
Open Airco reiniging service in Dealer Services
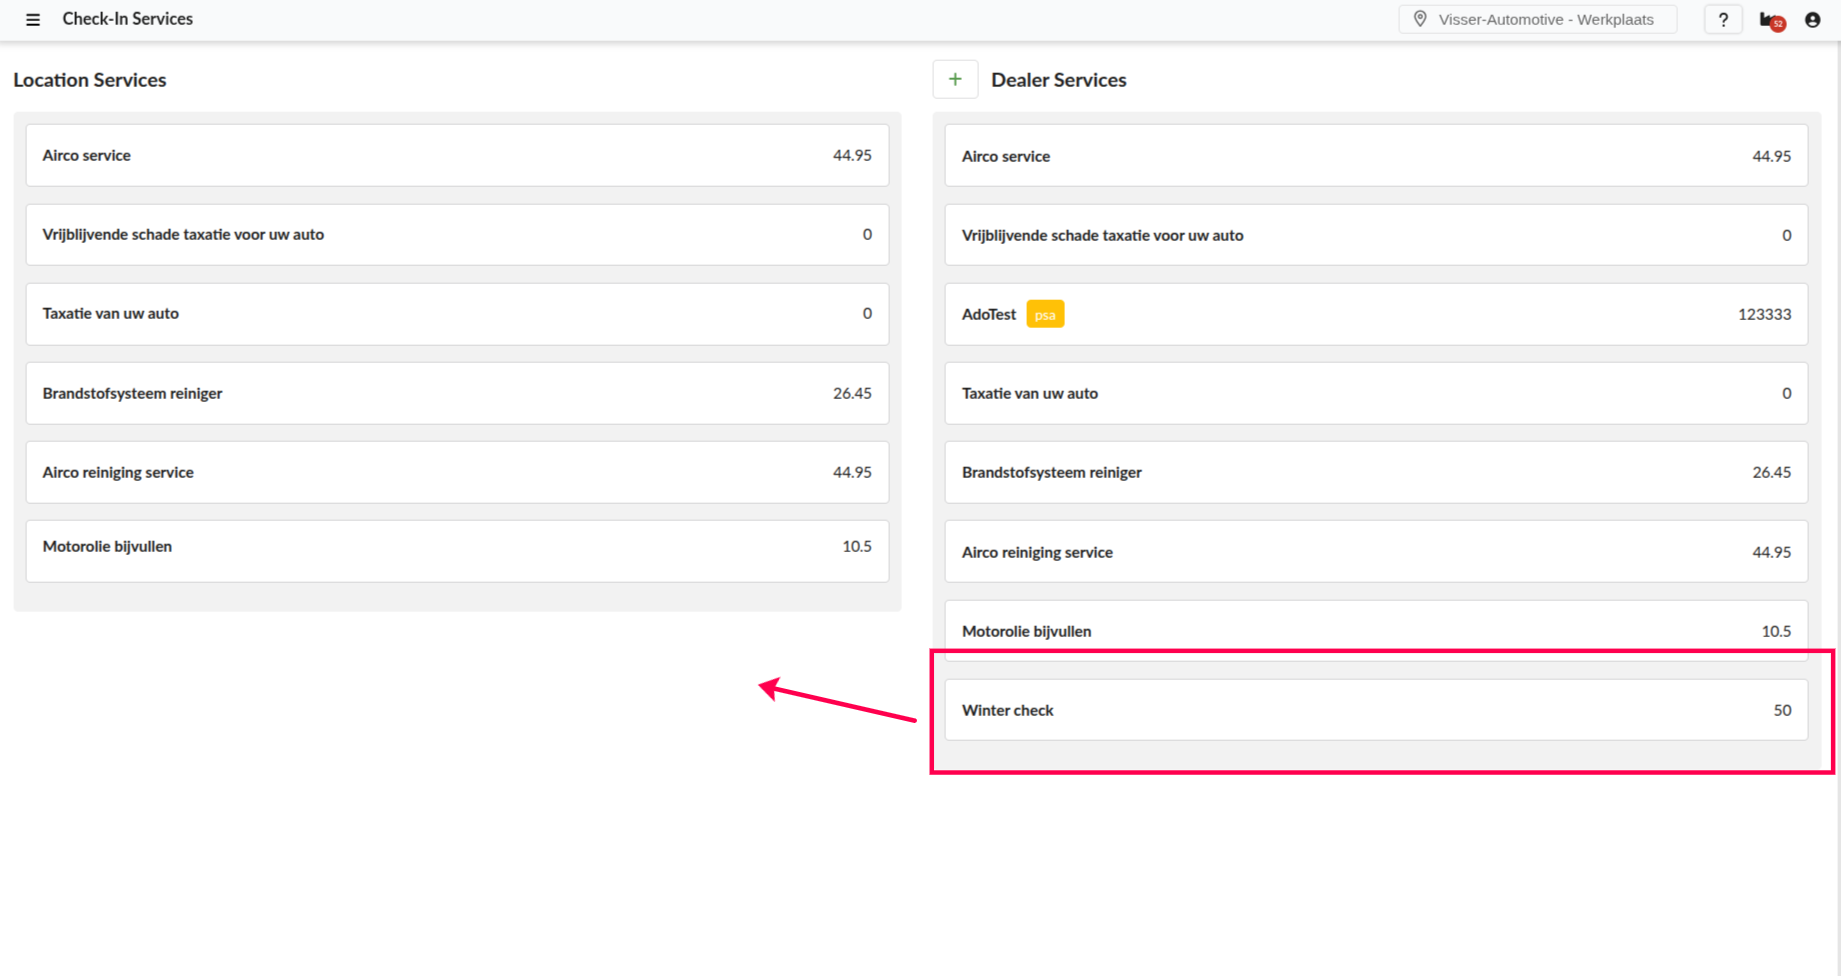point(1376,552)
